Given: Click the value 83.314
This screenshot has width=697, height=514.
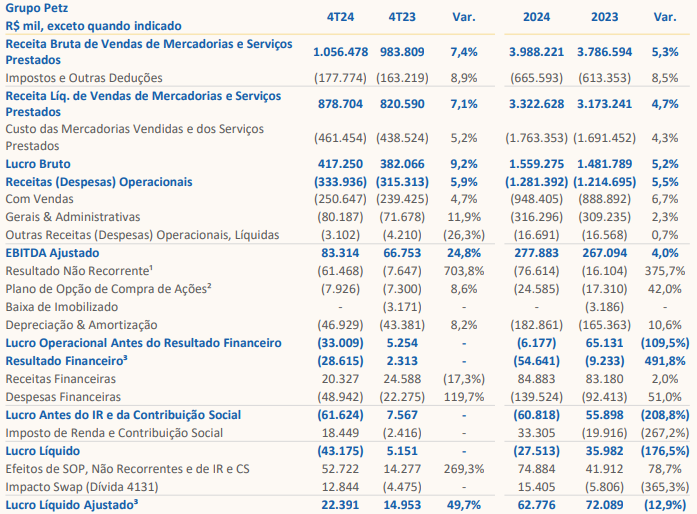Looking at the screenshot, I should [340, 253].
